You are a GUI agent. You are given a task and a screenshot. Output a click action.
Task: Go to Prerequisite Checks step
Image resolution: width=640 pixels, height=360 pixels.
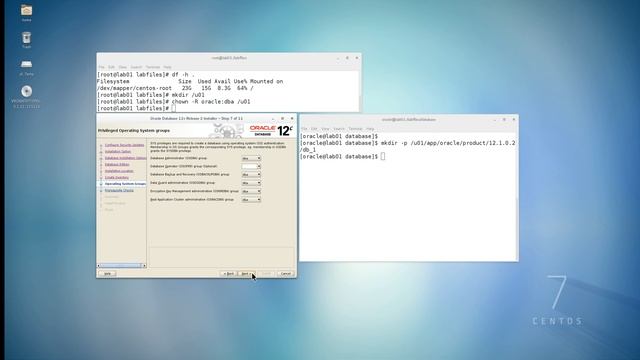click(119, 191)
